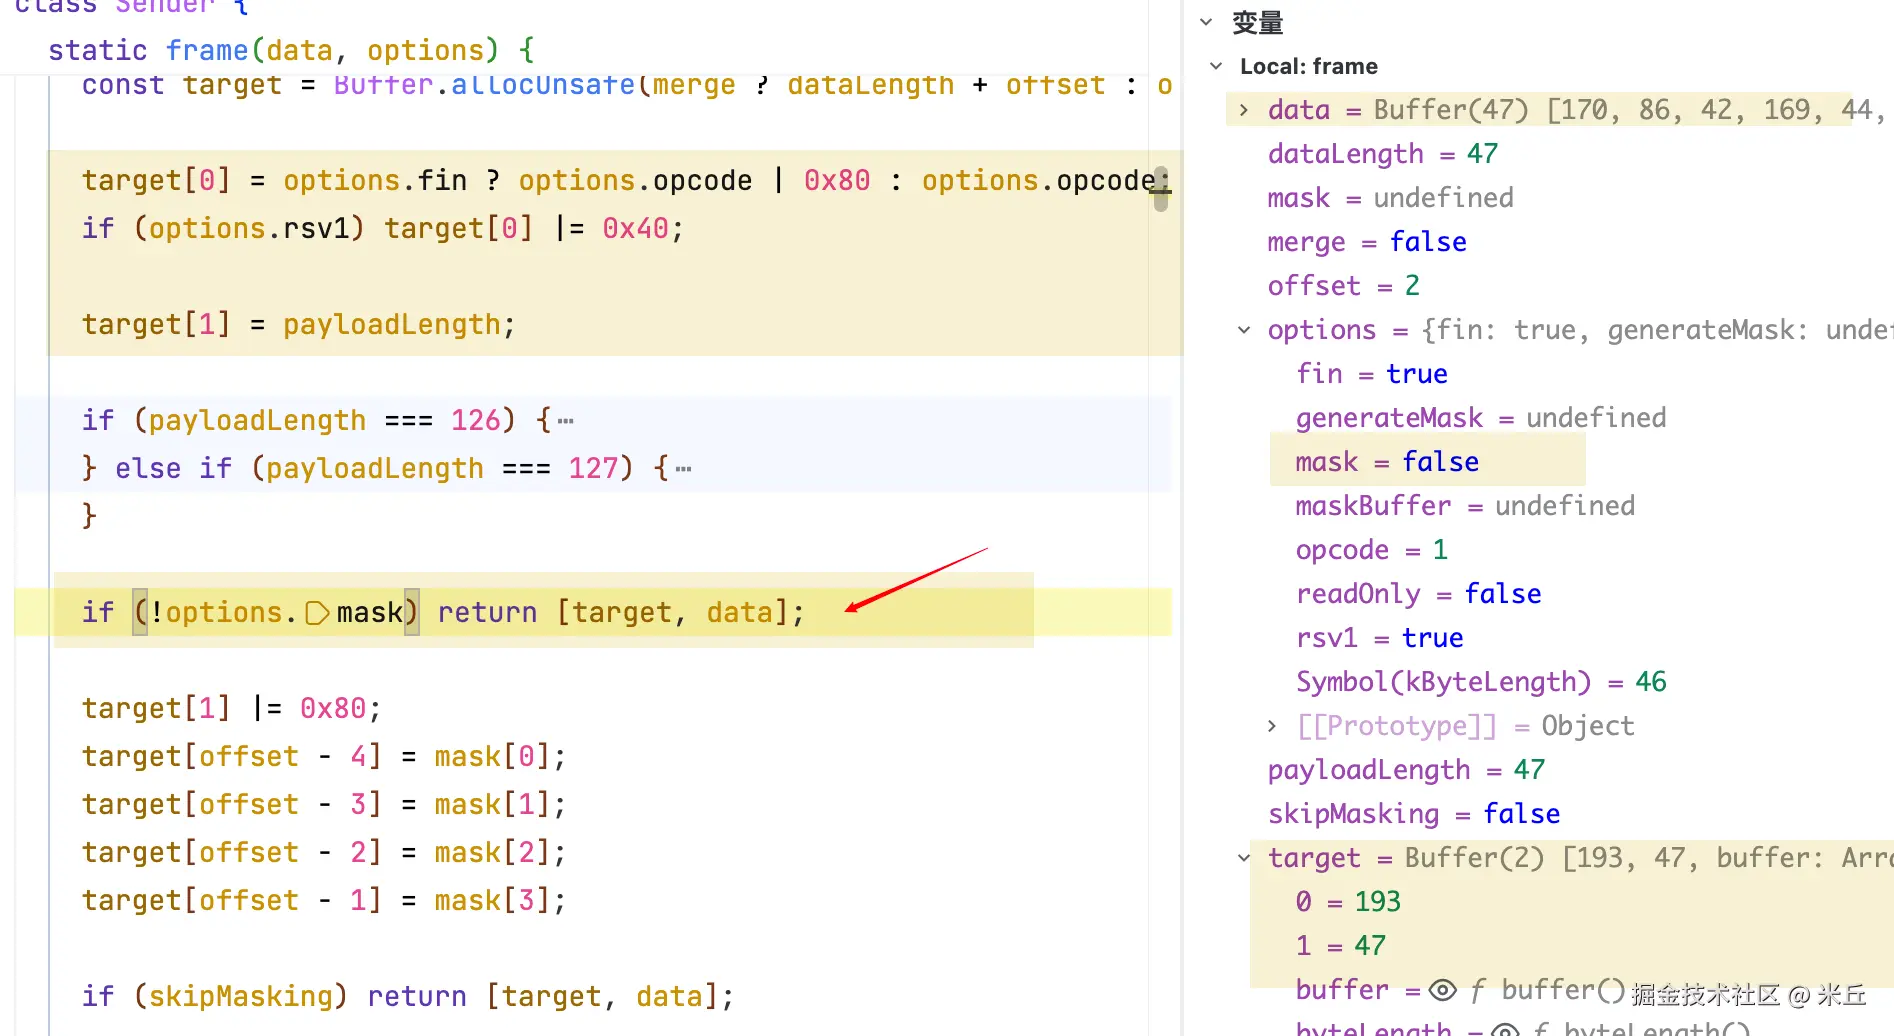Select the maskBuffer = undefined property

point(1465,506)
